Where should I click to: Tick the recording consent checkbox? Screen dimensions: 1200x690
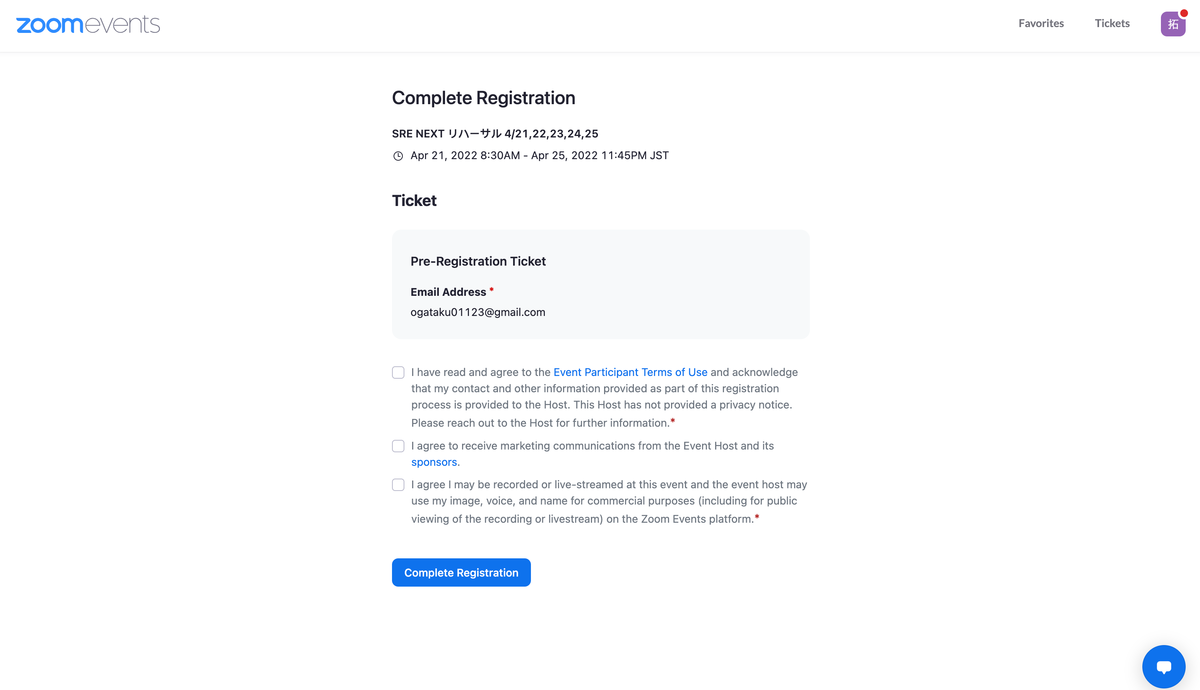pos(398,484)
